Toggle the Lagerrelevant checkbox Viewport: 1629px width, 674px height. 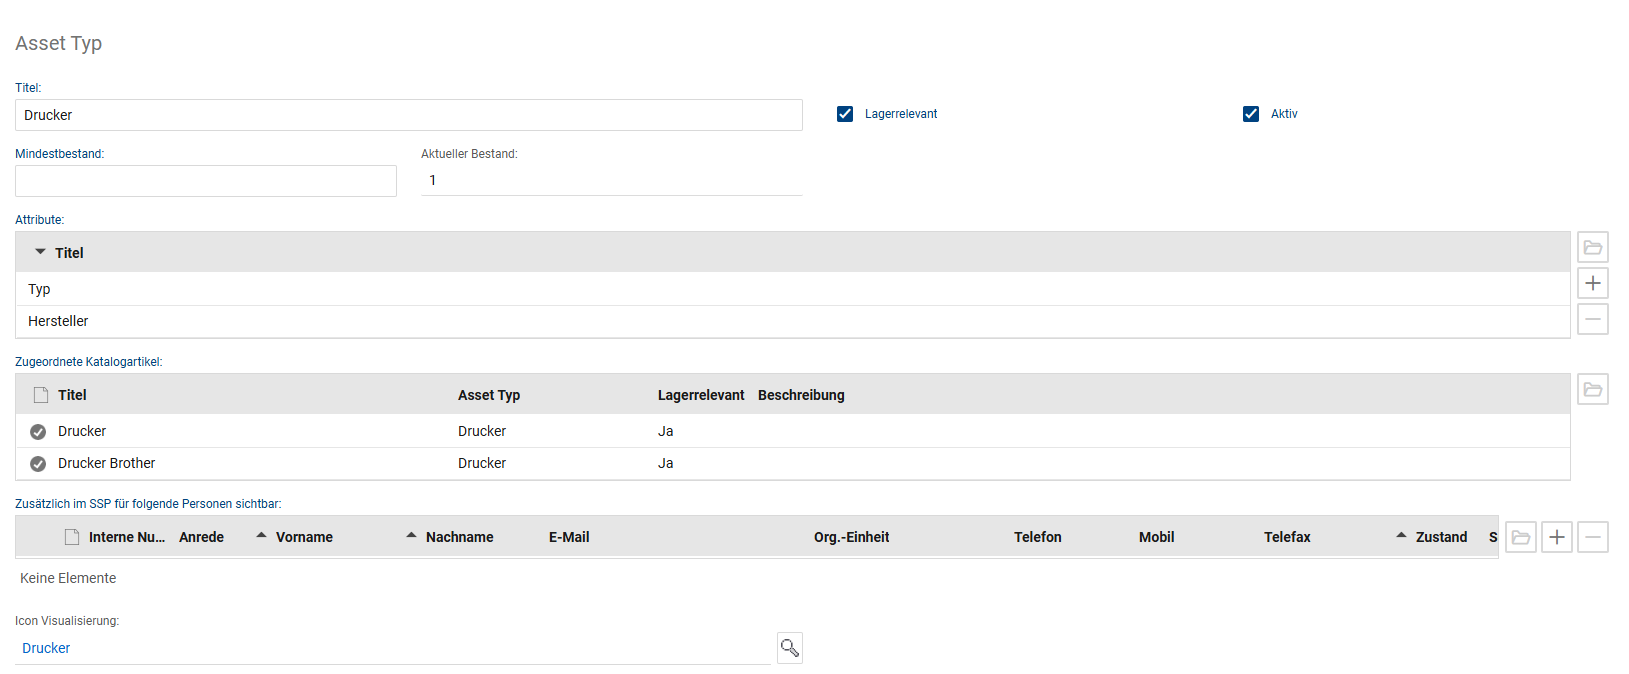(x=845, y=114)
